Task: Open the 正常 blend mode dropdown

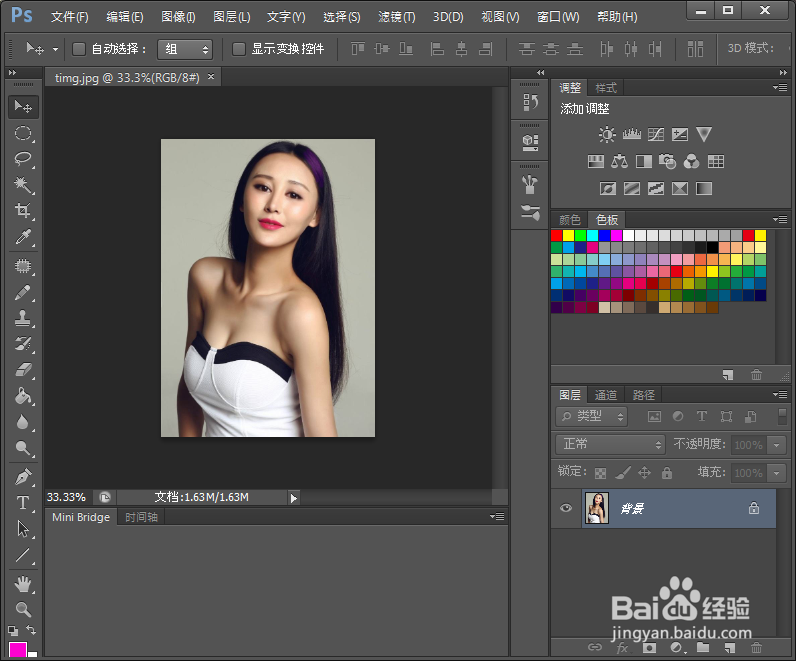Action: point(610,445)
